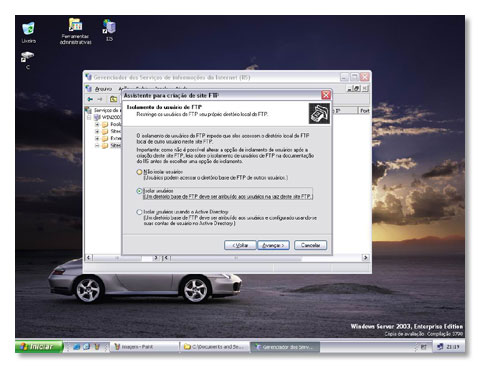The height and width of the screenshot is (368, 480).
Task: Click details pane scroll right arrow
Action: click(365, 258)
